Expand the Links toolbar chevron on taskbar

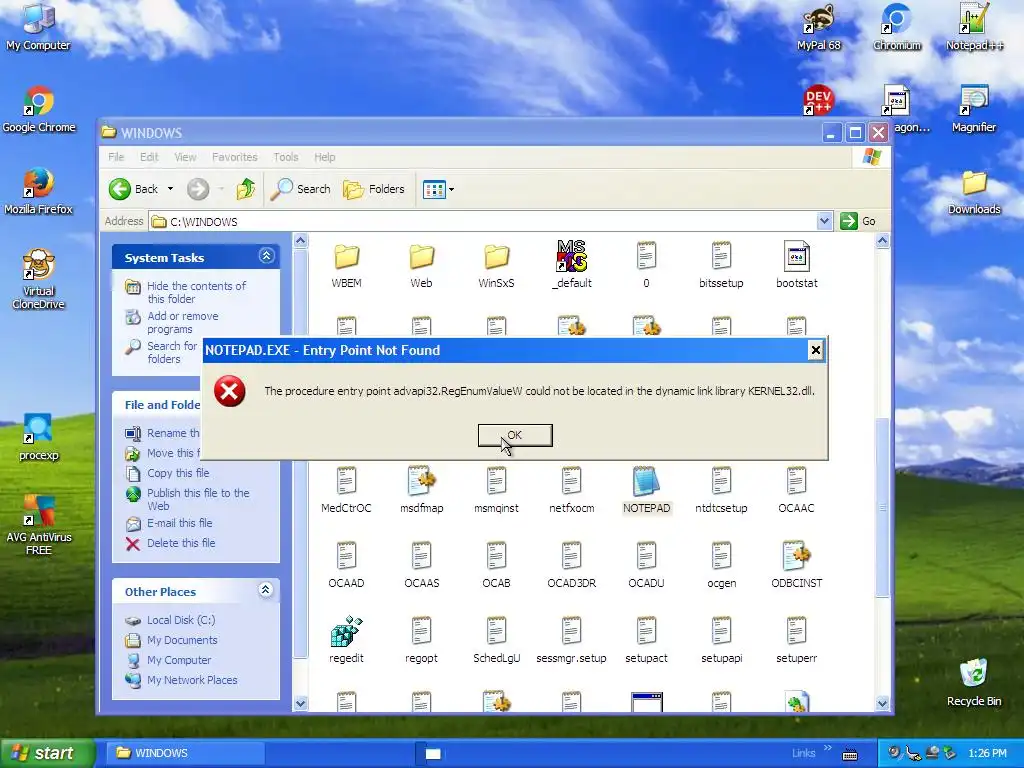click(828, 748)
